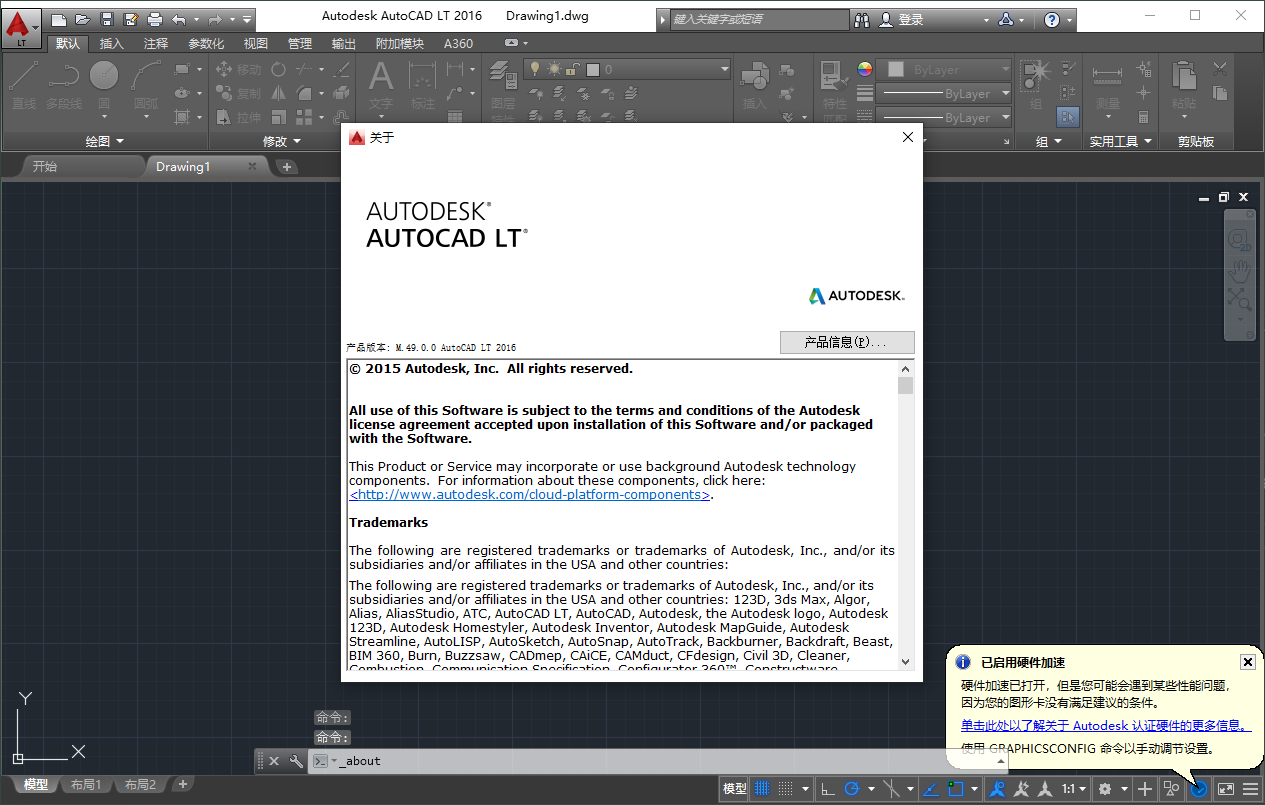Click the Pan hand icon in navigation bar
1265x805 pixels.
coord(1240,269)
